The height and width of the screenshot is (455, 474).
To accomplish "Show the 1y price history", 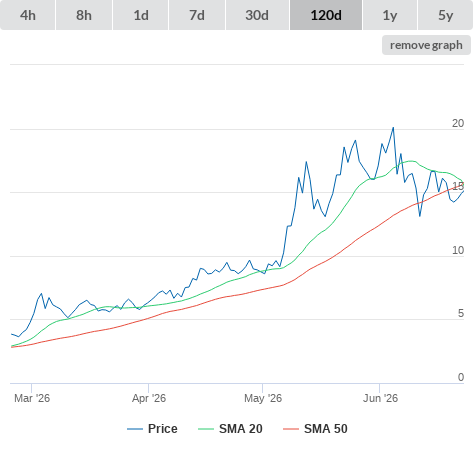I will point(390,15).
